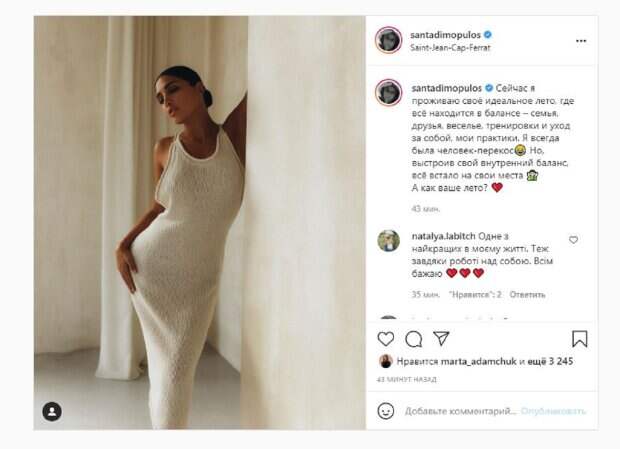Like the post with heart icon
Screen dimensions: 620x449
pos(386,339)
